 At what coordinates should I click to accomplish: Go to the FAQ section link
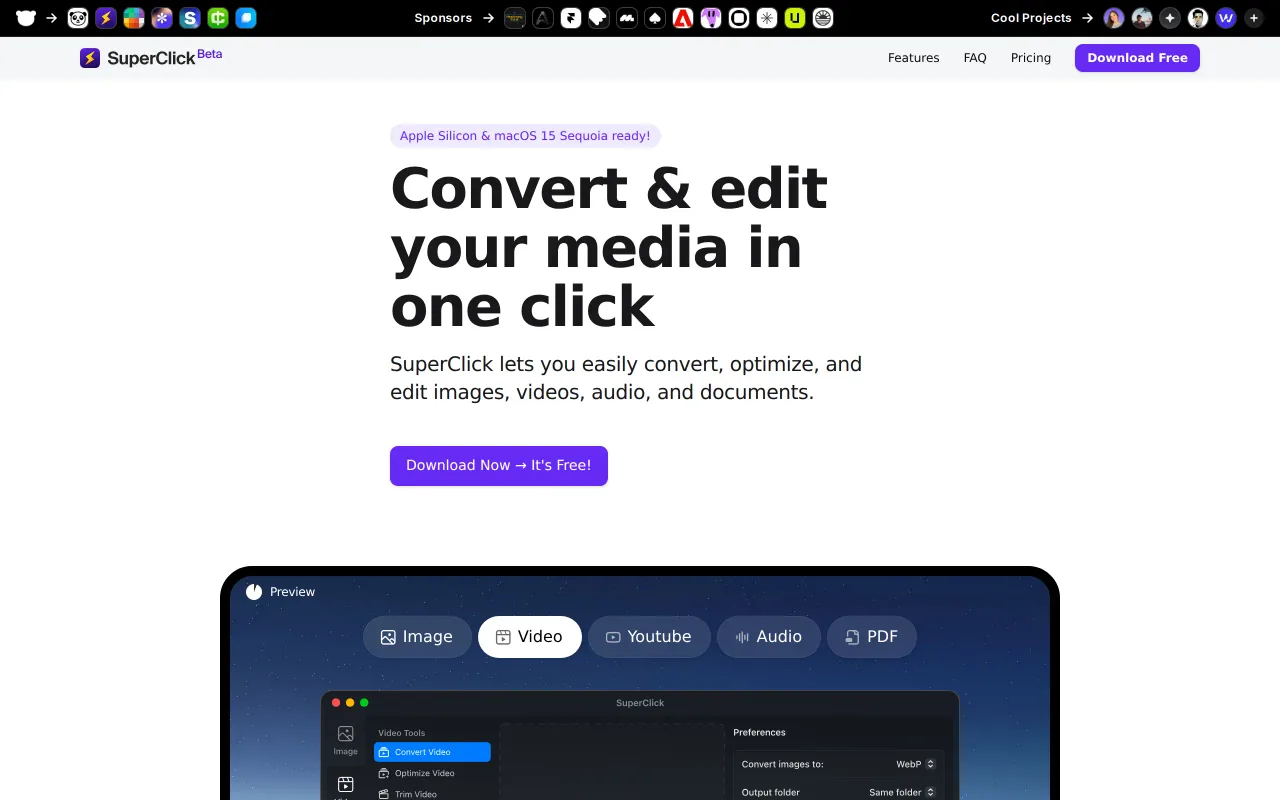[x=975, y=58]
